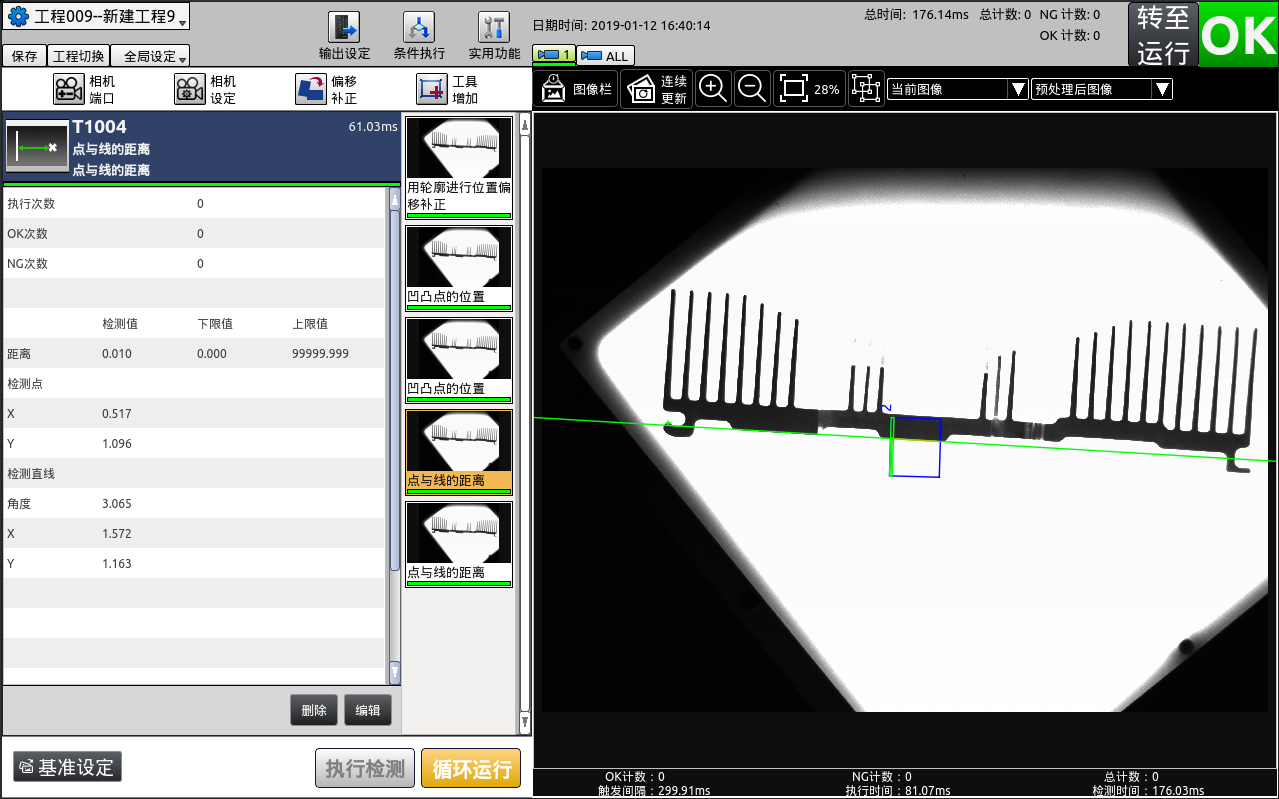Open the 输出设定 output settings icon
Screen dimensions: 1279x799
click(x=344, y=28)
